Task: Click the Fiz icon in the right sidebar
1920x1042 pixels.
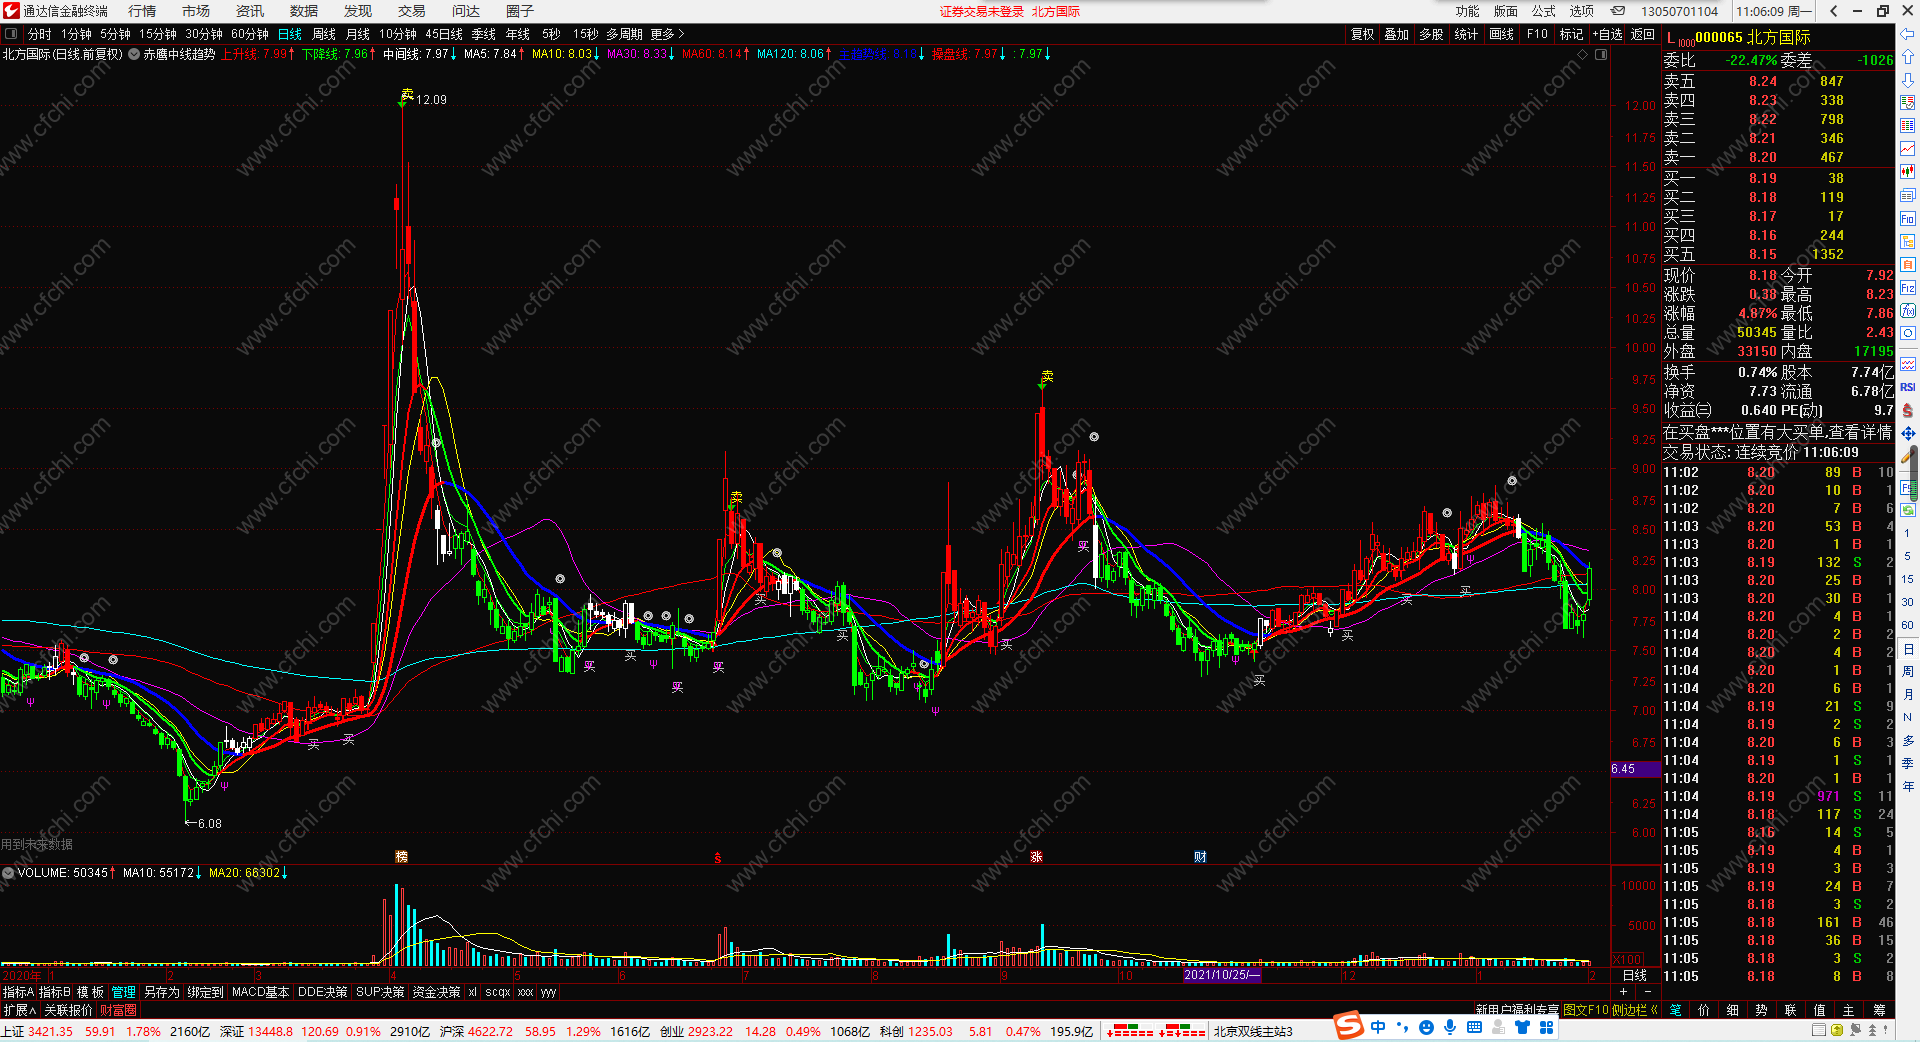Action: (1908, 288)
